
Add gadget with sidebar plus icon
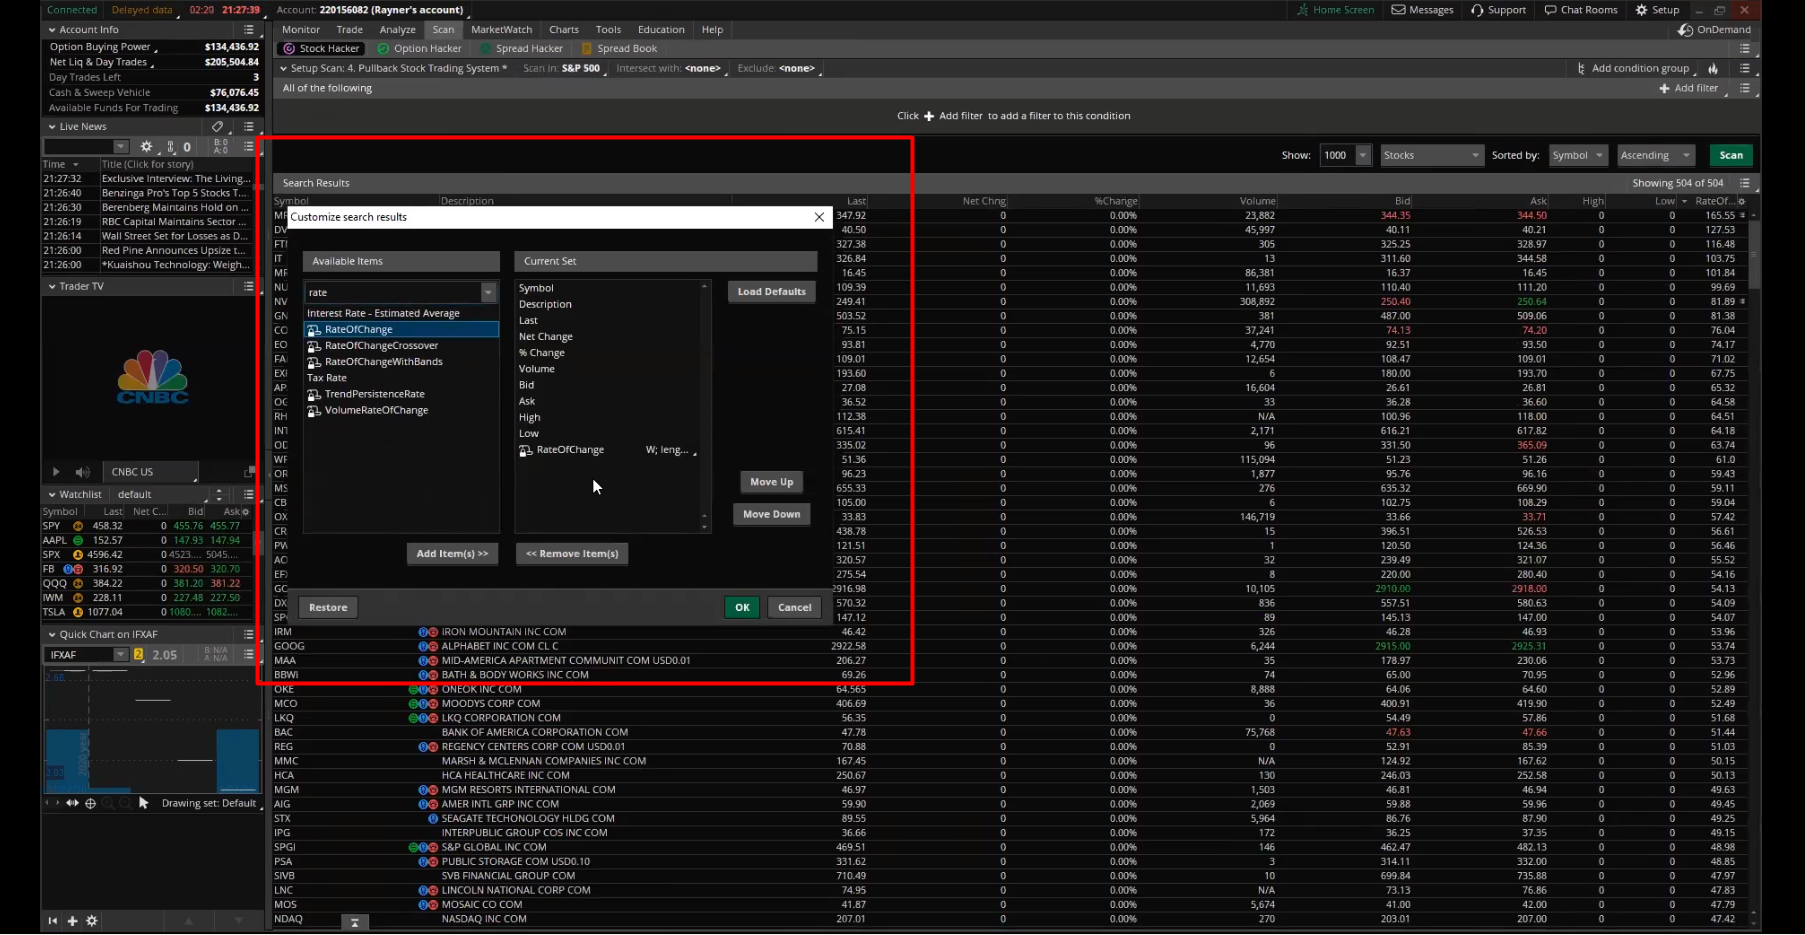(x=72, y=921)
